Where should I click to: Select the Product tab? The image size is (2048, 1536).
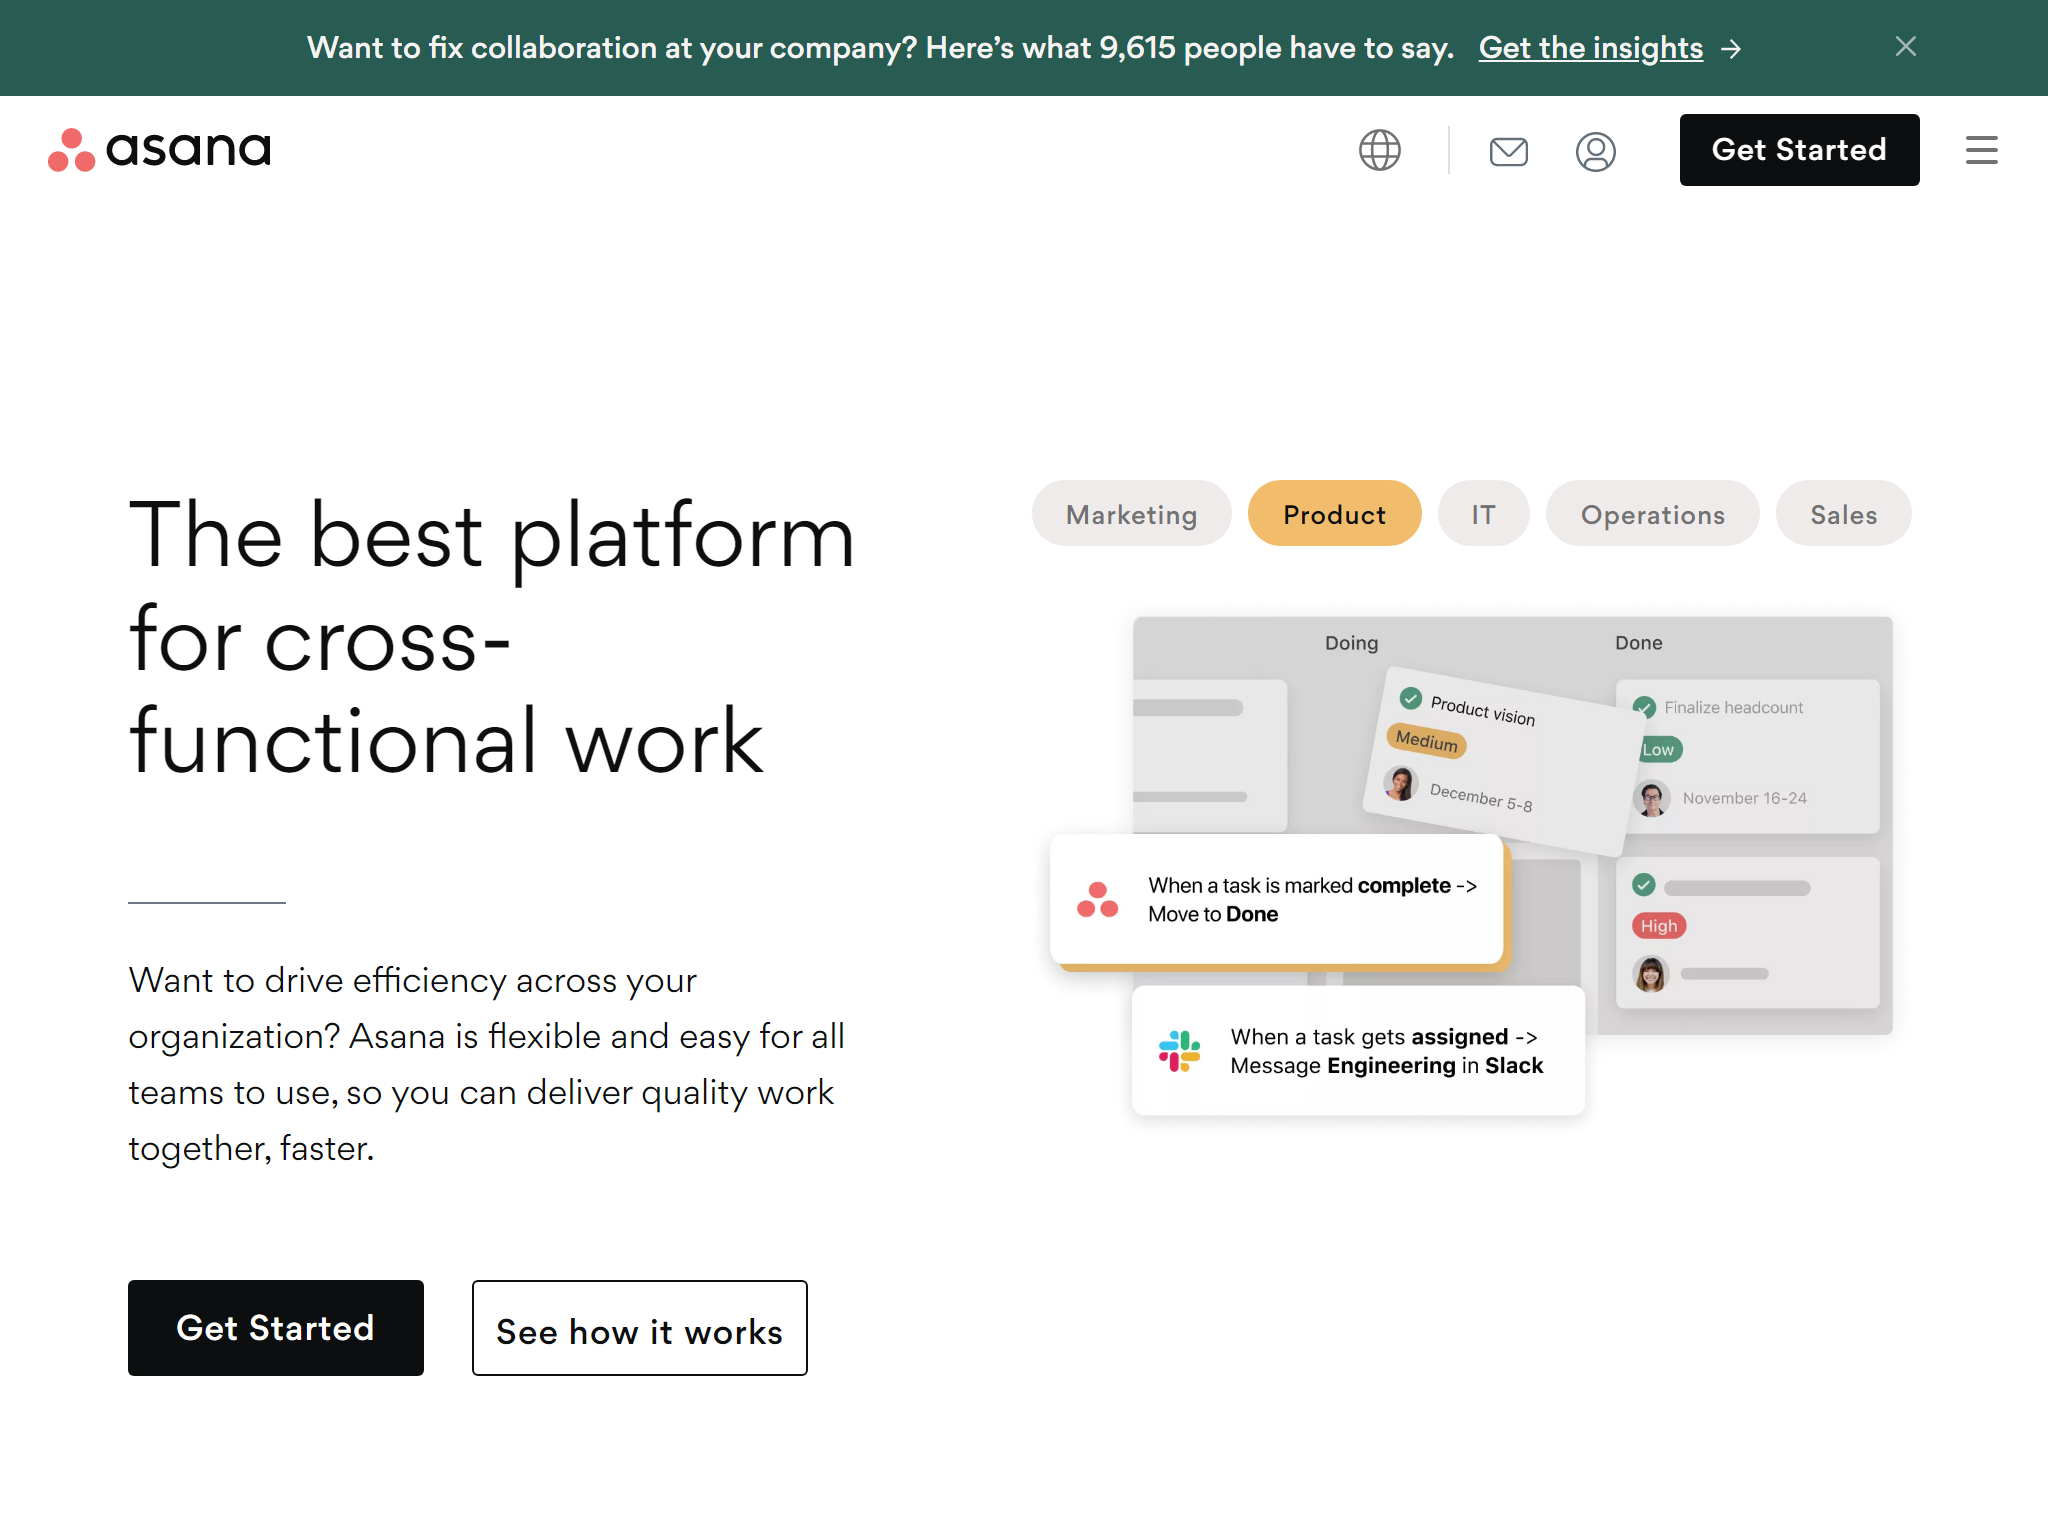point(1334,514)
